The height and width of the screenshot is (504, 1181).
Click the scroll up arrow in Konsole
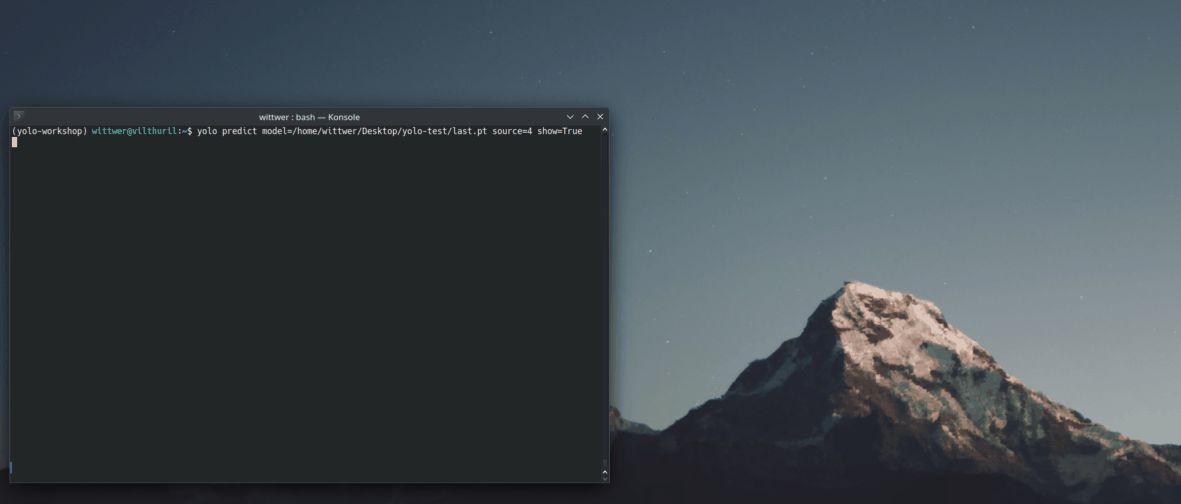tap(604, 130)
